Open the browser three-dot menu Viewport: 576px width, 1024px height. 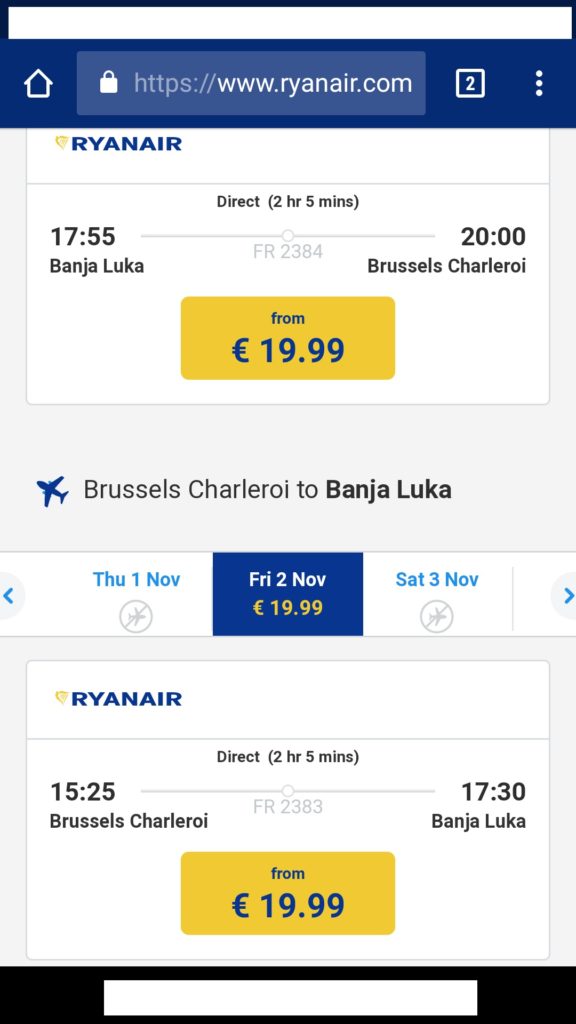click(539, 84)
